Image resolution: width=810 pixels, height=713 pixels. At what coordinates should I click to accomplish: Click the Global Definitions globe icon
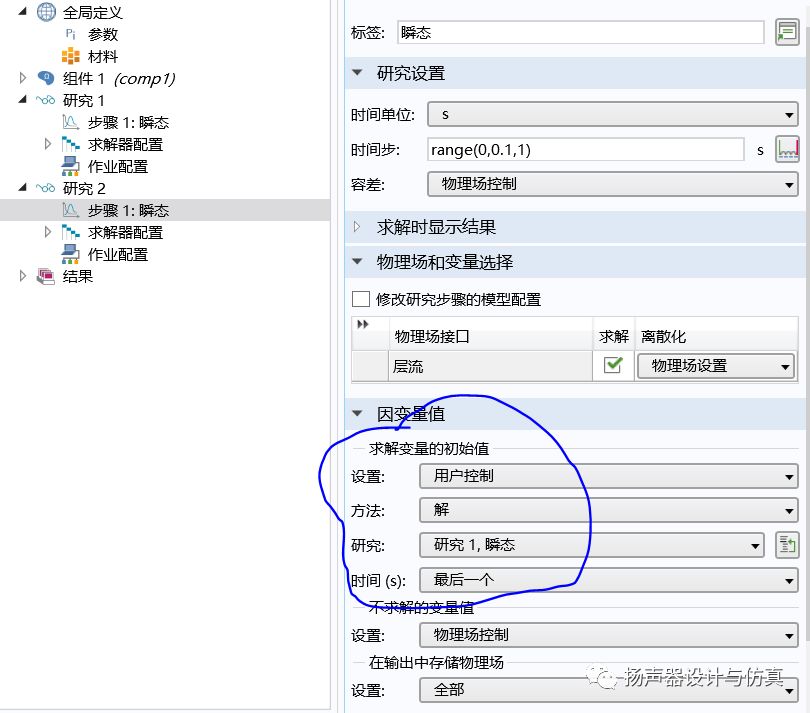46,12
